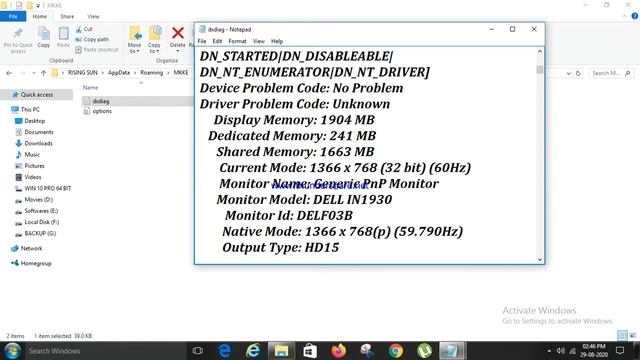Image resolution: width=640 pixels, height=360 pixels.
Task: Open Documents in the sidebar
Action: 39,132
